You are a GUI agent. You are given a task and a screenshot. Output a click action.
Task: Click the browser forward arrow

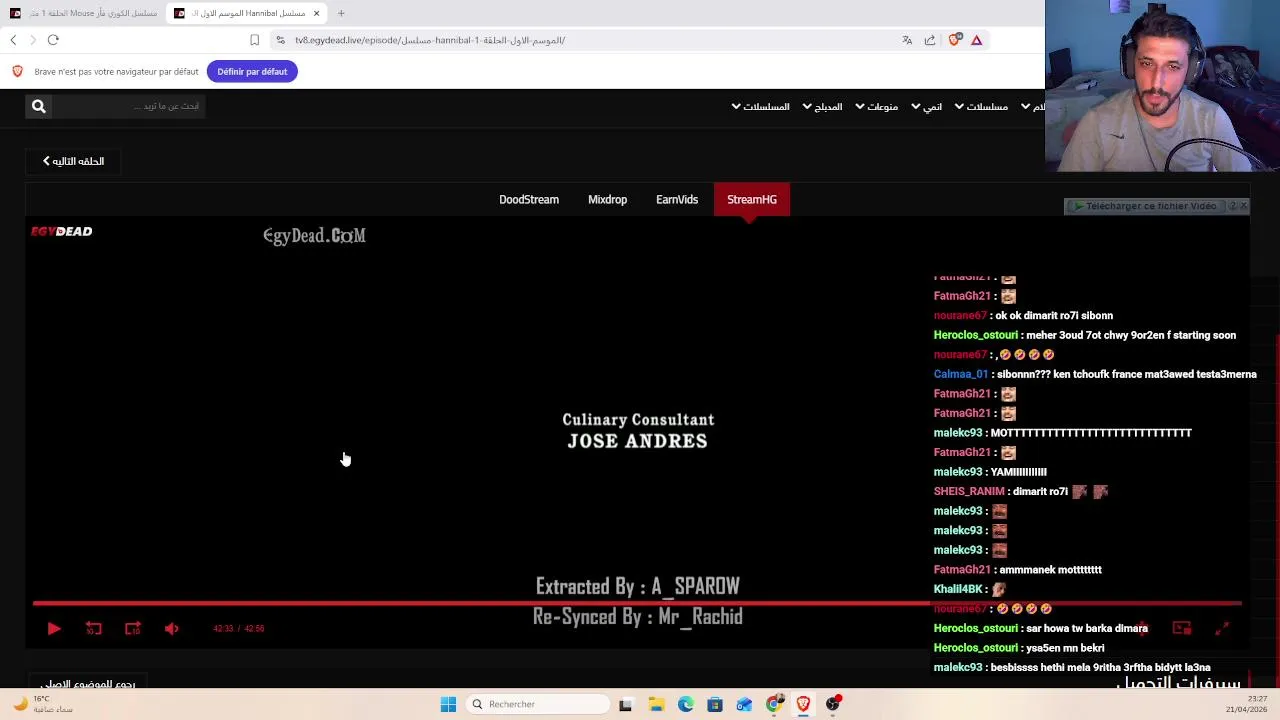click(x=32, y=40)
